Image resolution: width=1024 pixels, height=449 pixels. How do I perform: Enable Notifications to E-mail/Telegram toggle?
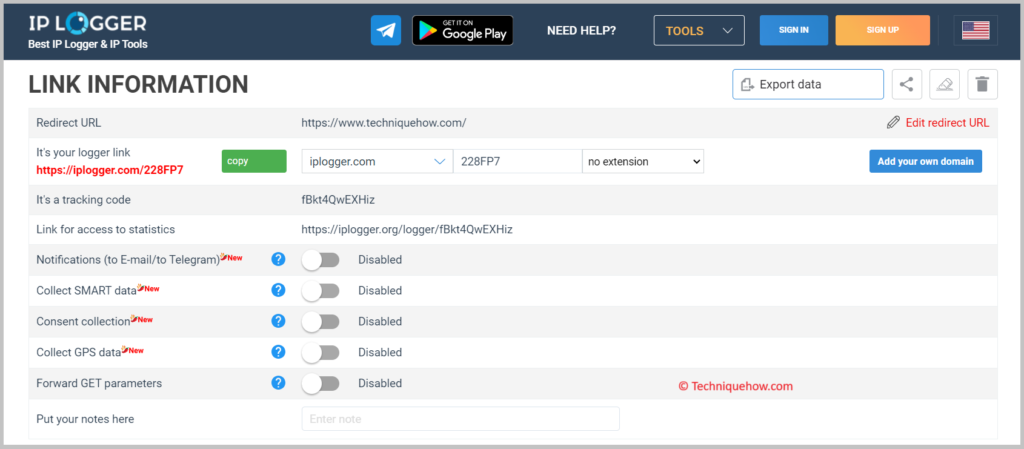(x=320, y=260)
